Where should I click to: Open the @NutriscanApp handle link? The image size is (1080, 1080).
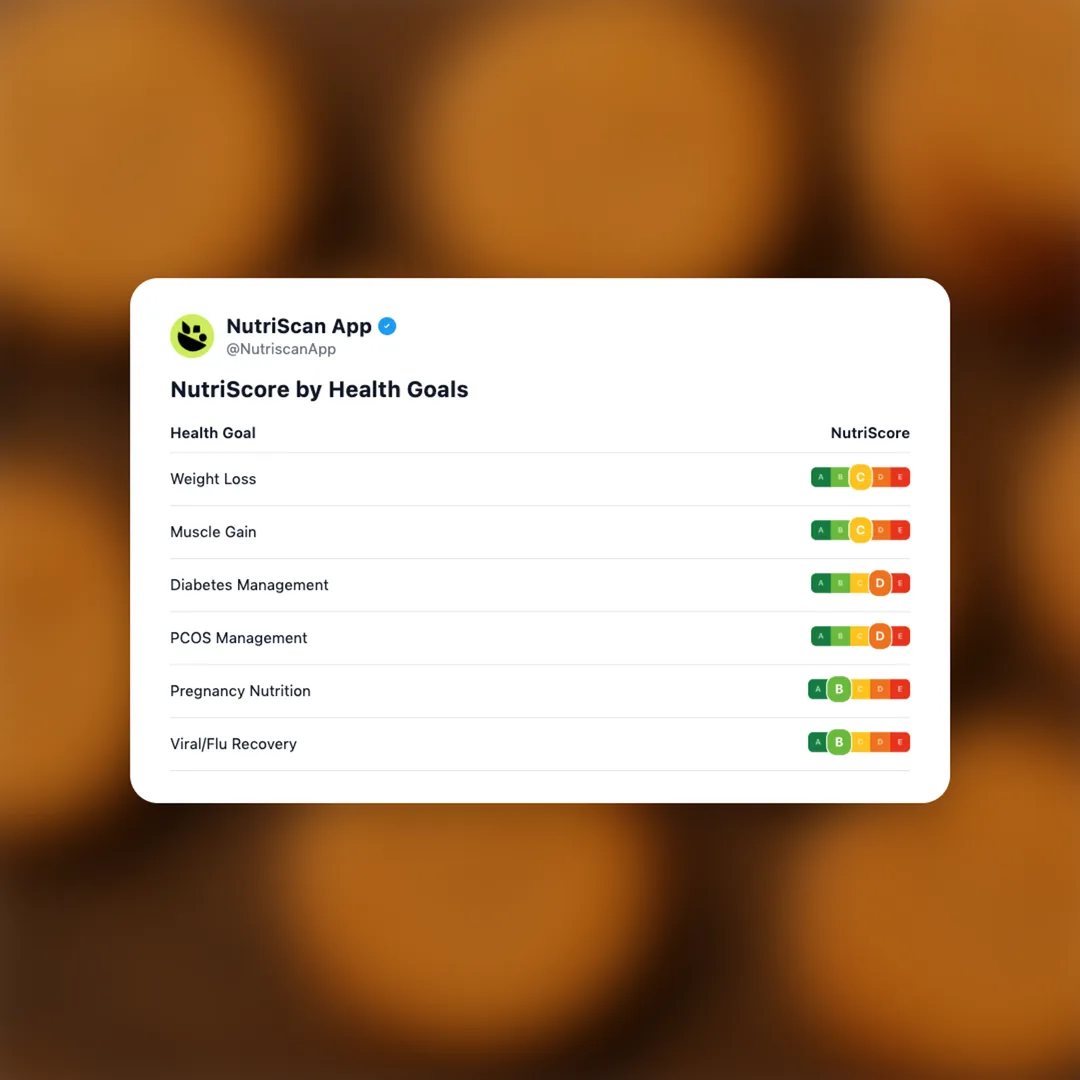pos(281,350)
